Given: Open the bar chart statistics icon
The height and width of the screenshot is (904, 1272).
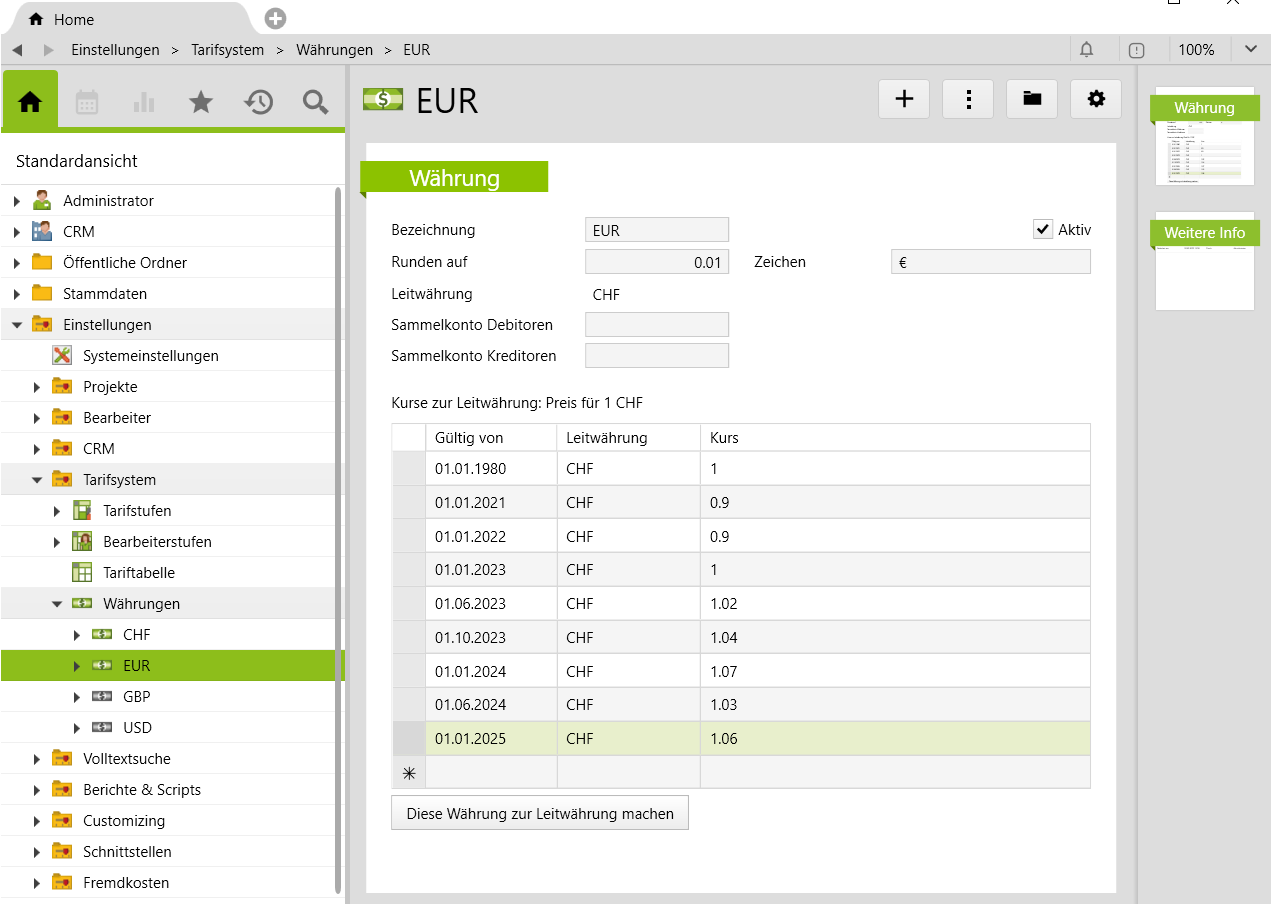Looking at the screenshot, I should point(144,101).
